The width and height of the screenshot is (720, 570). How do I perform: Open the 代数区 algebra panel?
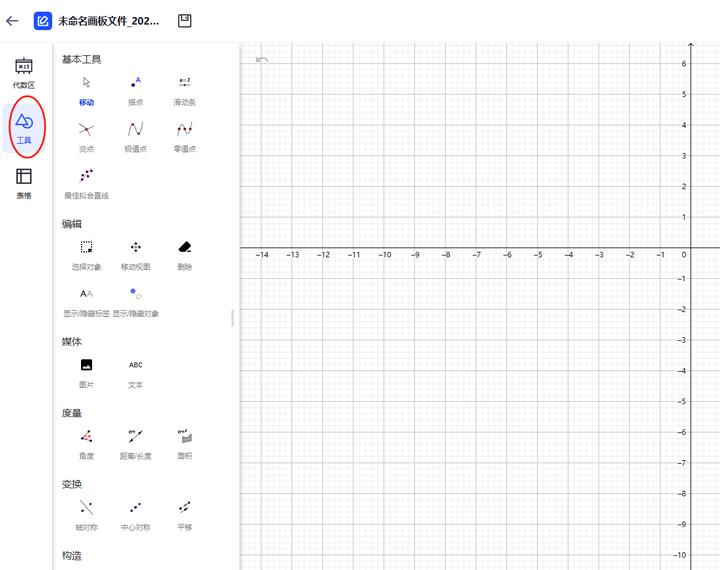tap(24, 73)
